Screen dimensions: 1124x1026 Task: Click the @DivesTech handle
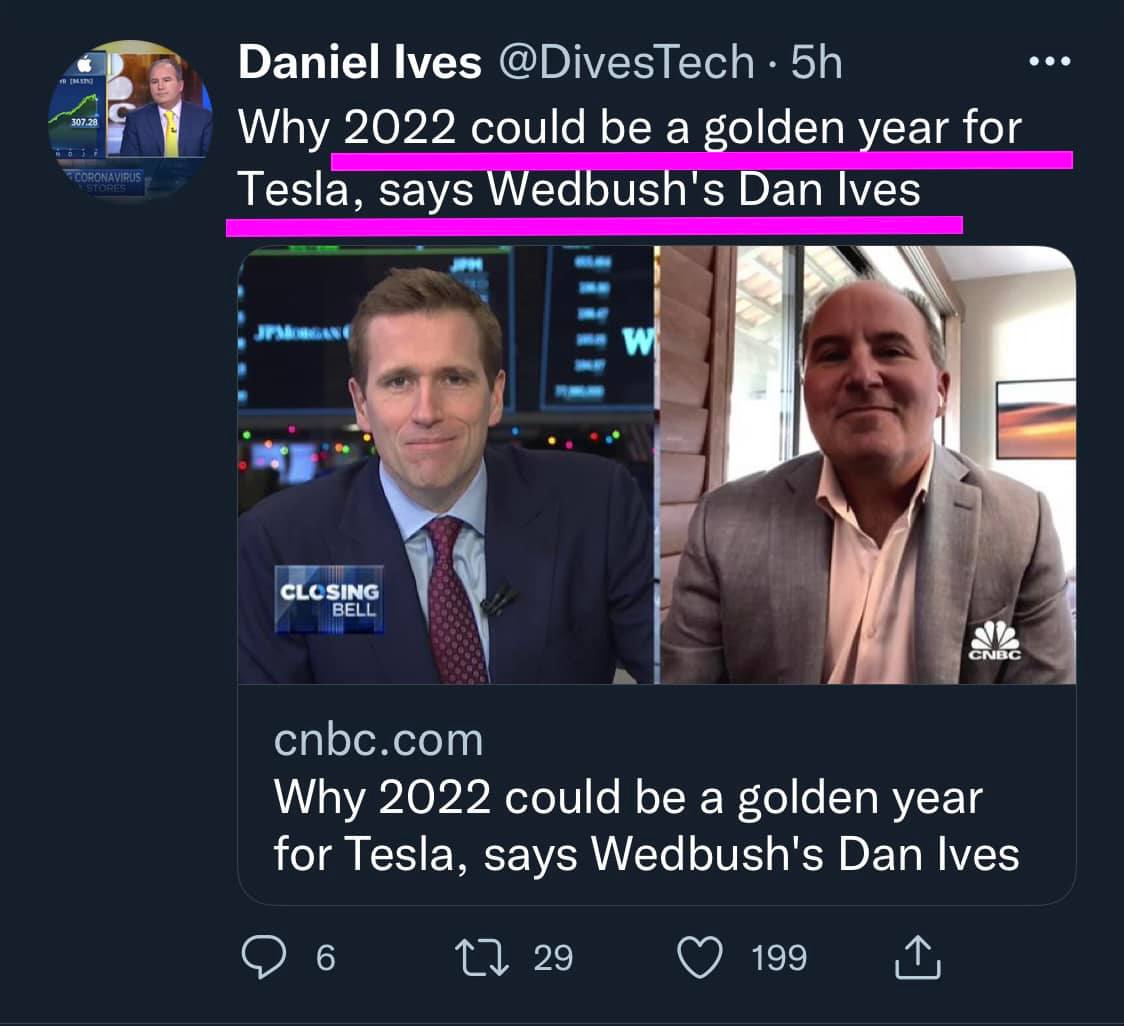(x=626, y=64)
